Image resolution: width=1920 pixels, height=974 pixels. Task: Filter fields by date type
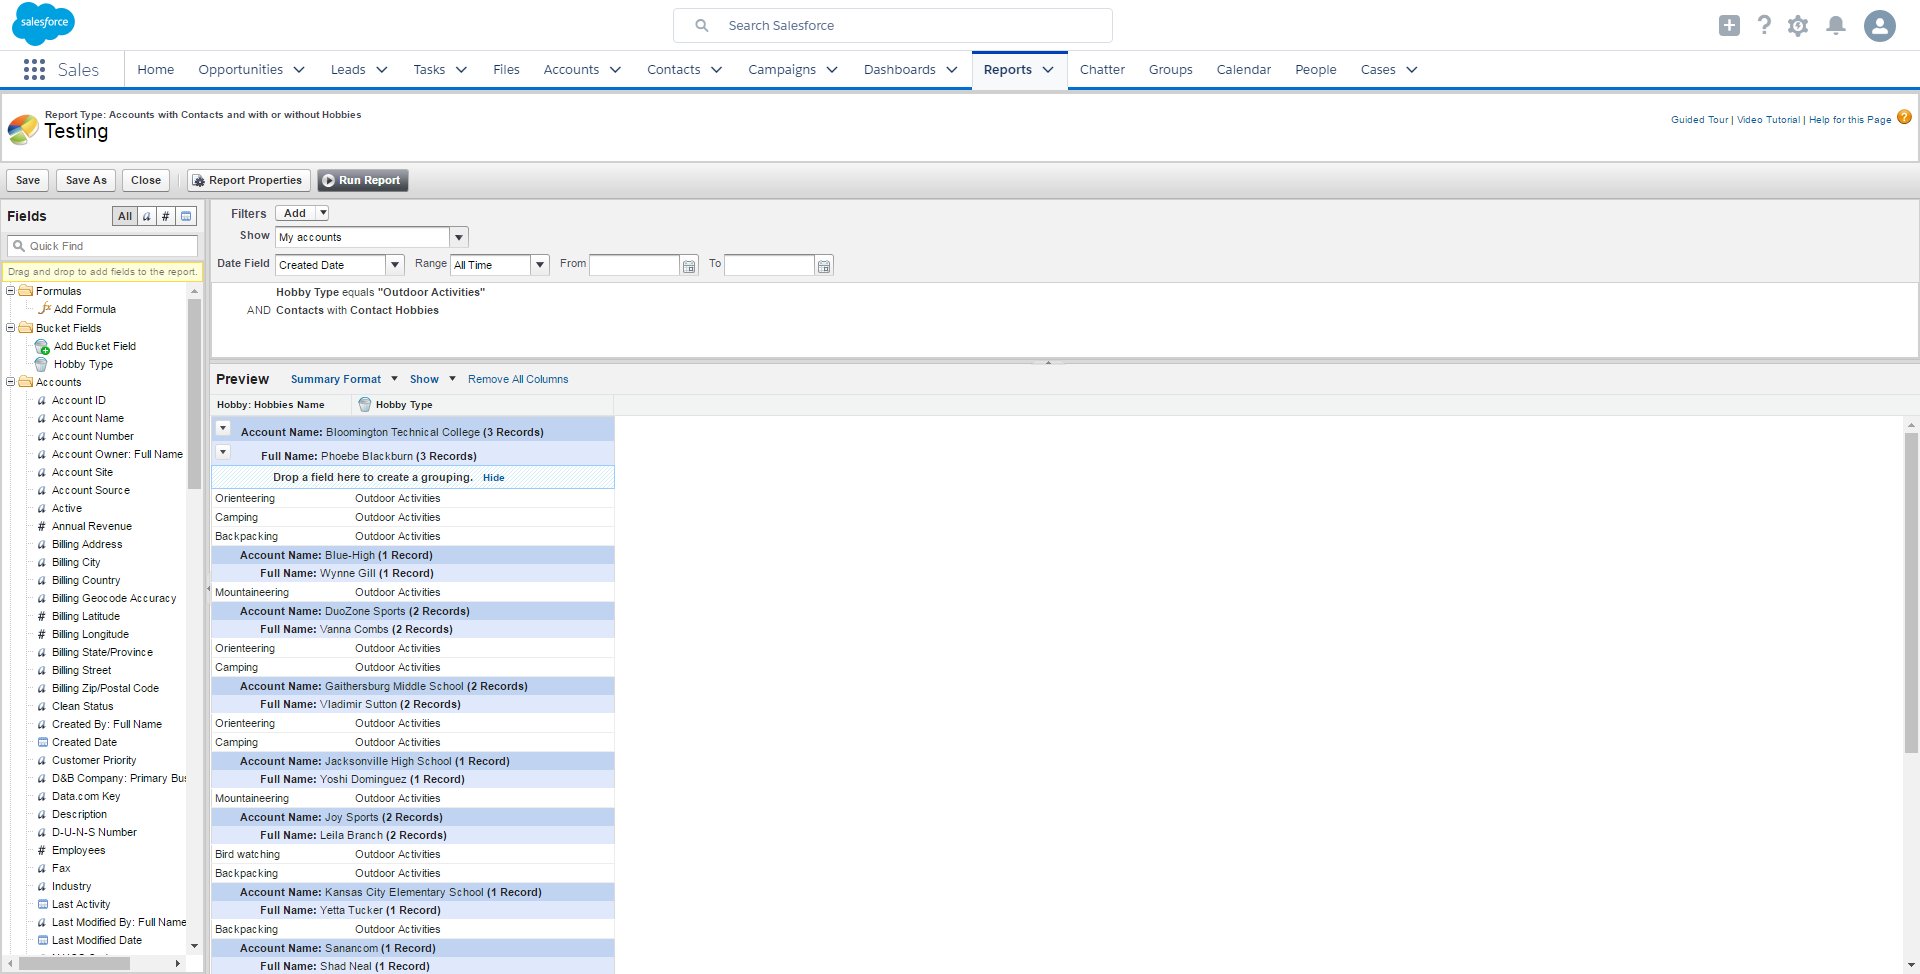tap(186, 216)
